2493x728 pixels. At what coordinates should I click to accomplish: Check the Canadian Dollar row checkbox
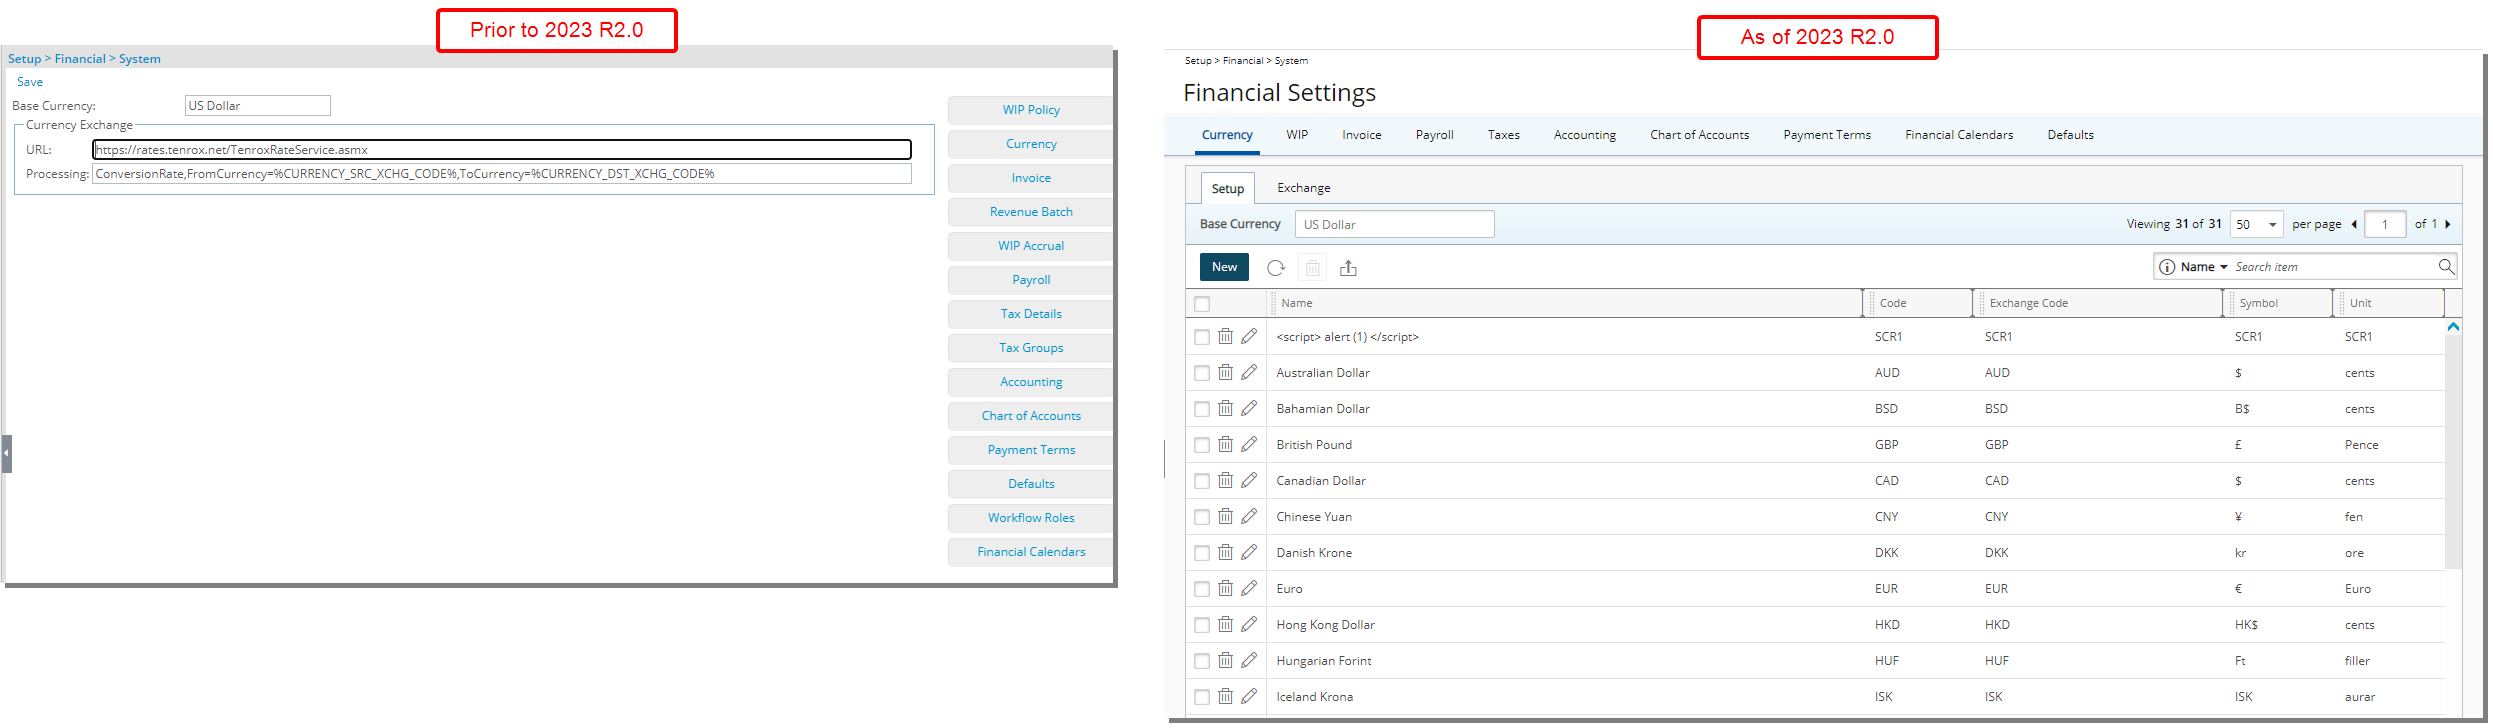coord(1202,481)
